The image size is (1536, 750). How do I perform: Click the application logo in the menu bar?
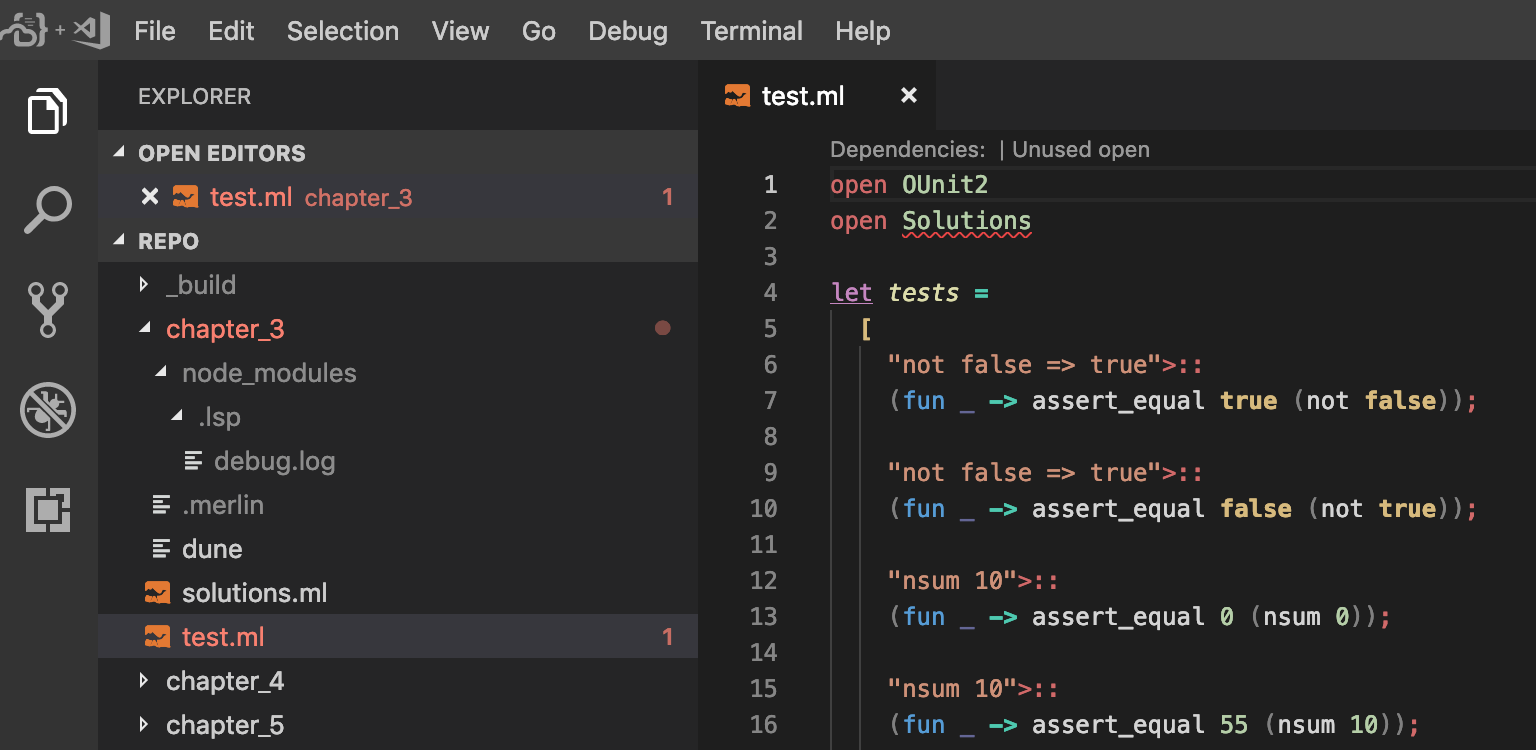pos(55,30)
